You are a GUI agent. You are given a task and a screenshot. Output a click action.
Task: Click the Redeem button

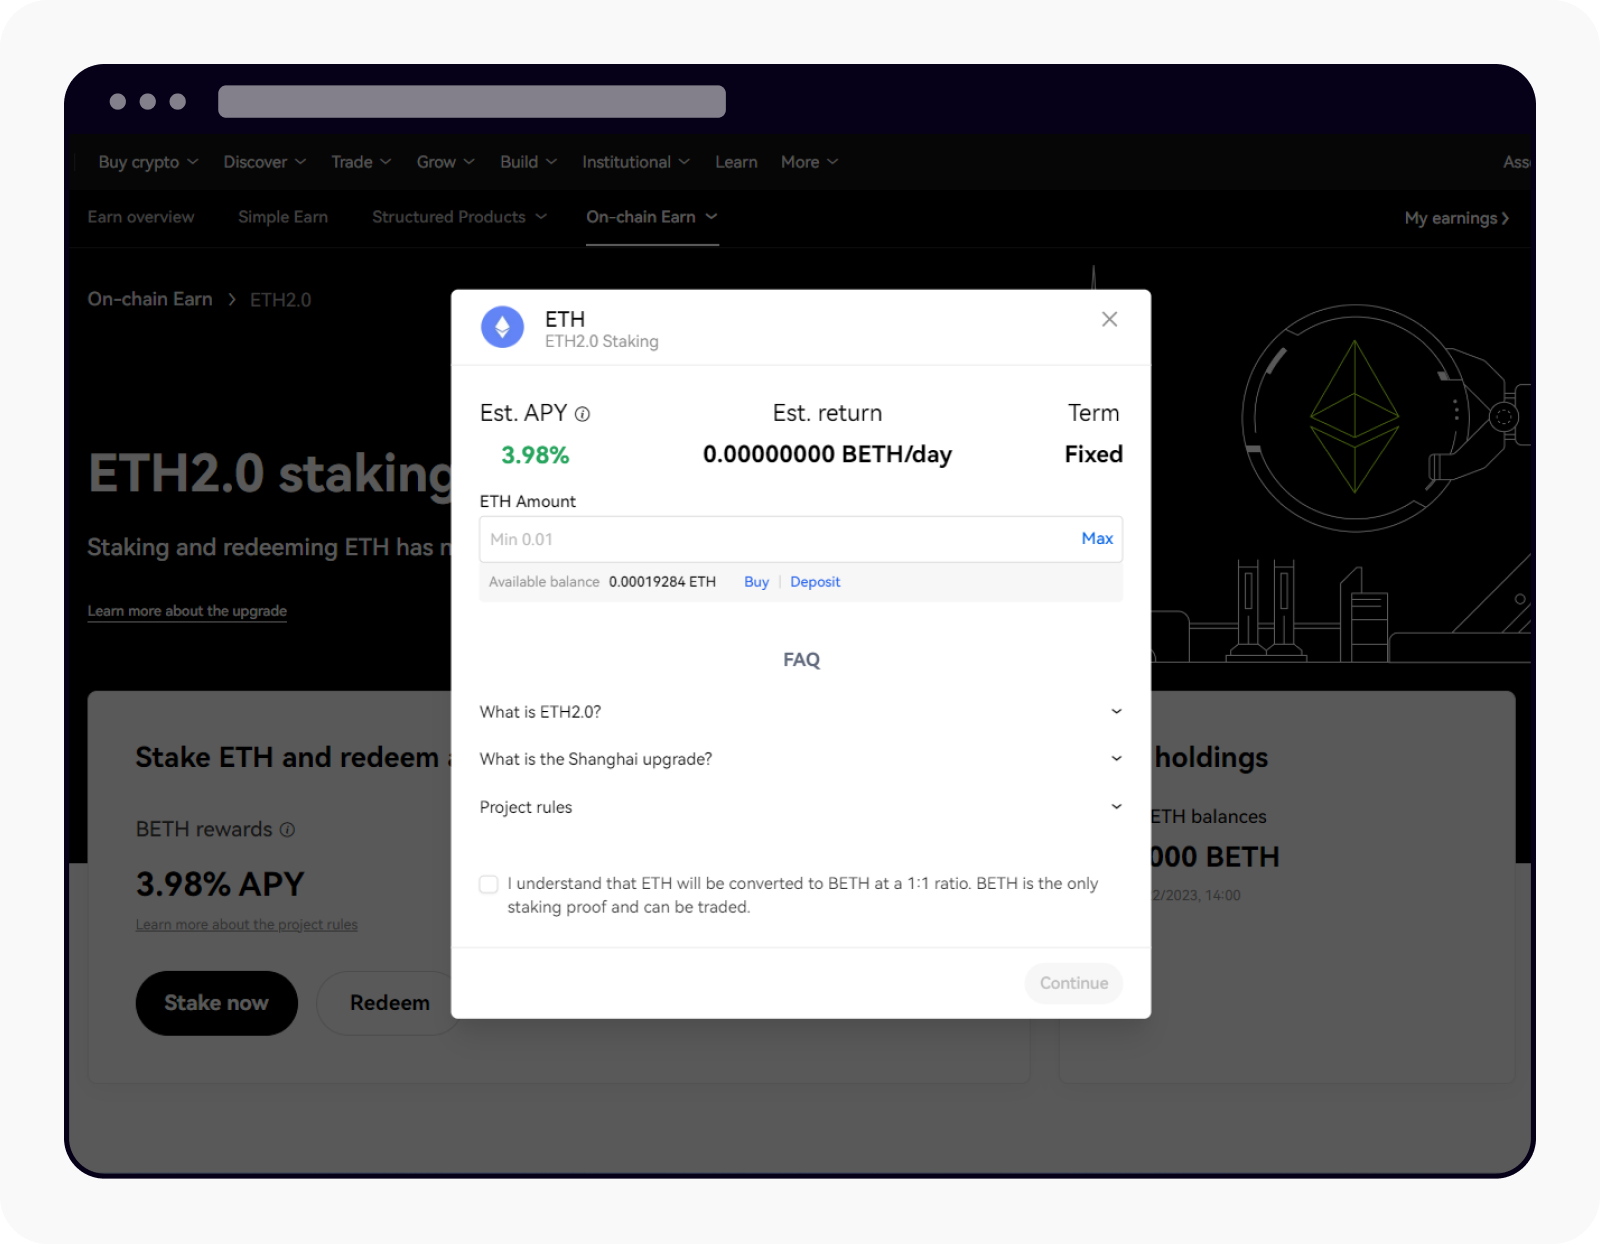[389, 1003]
